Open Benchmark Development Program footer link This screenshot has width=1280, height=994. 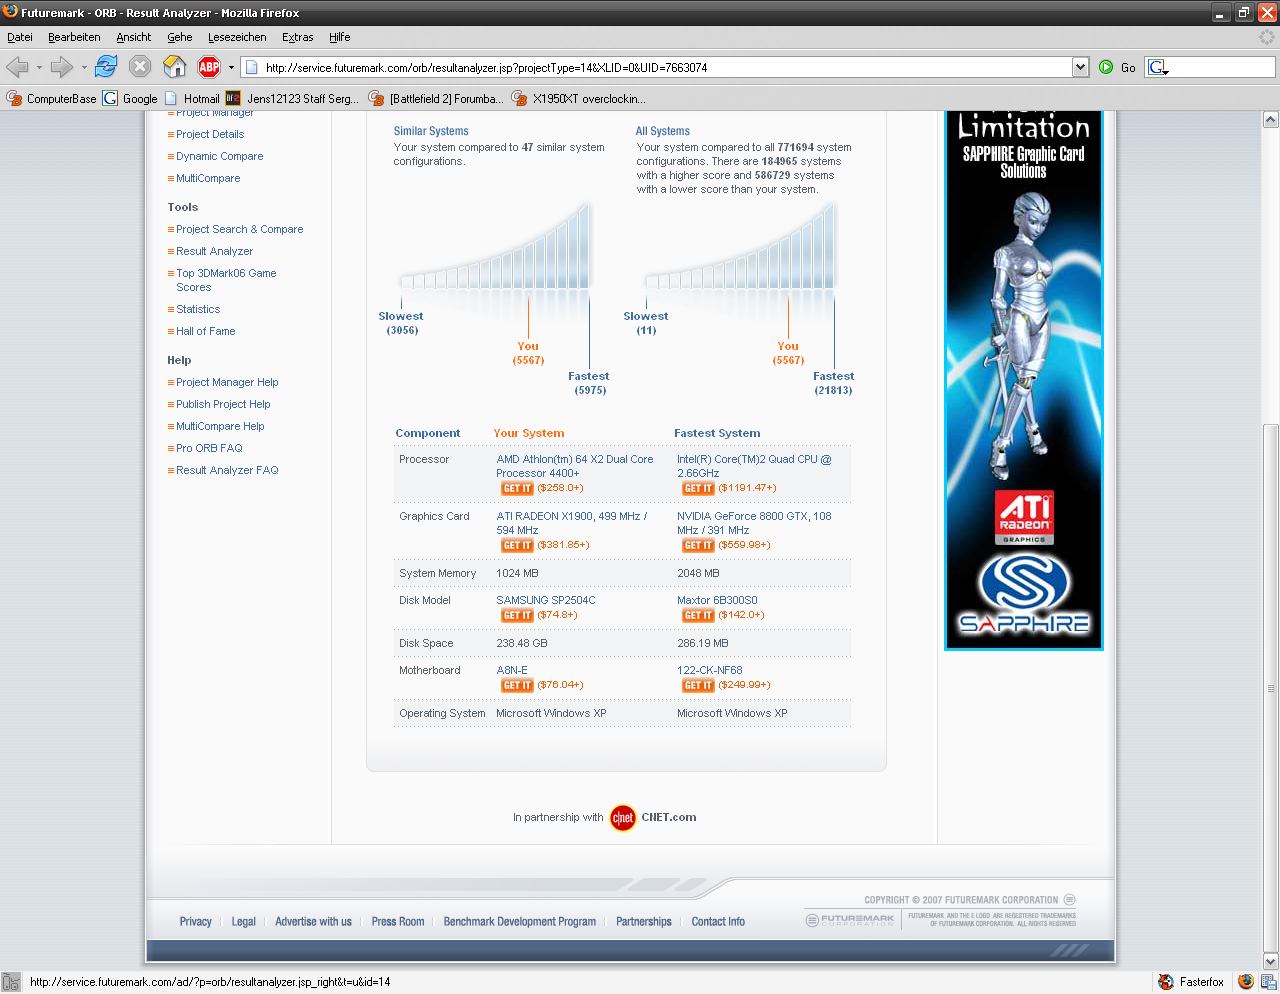(520, 922)
